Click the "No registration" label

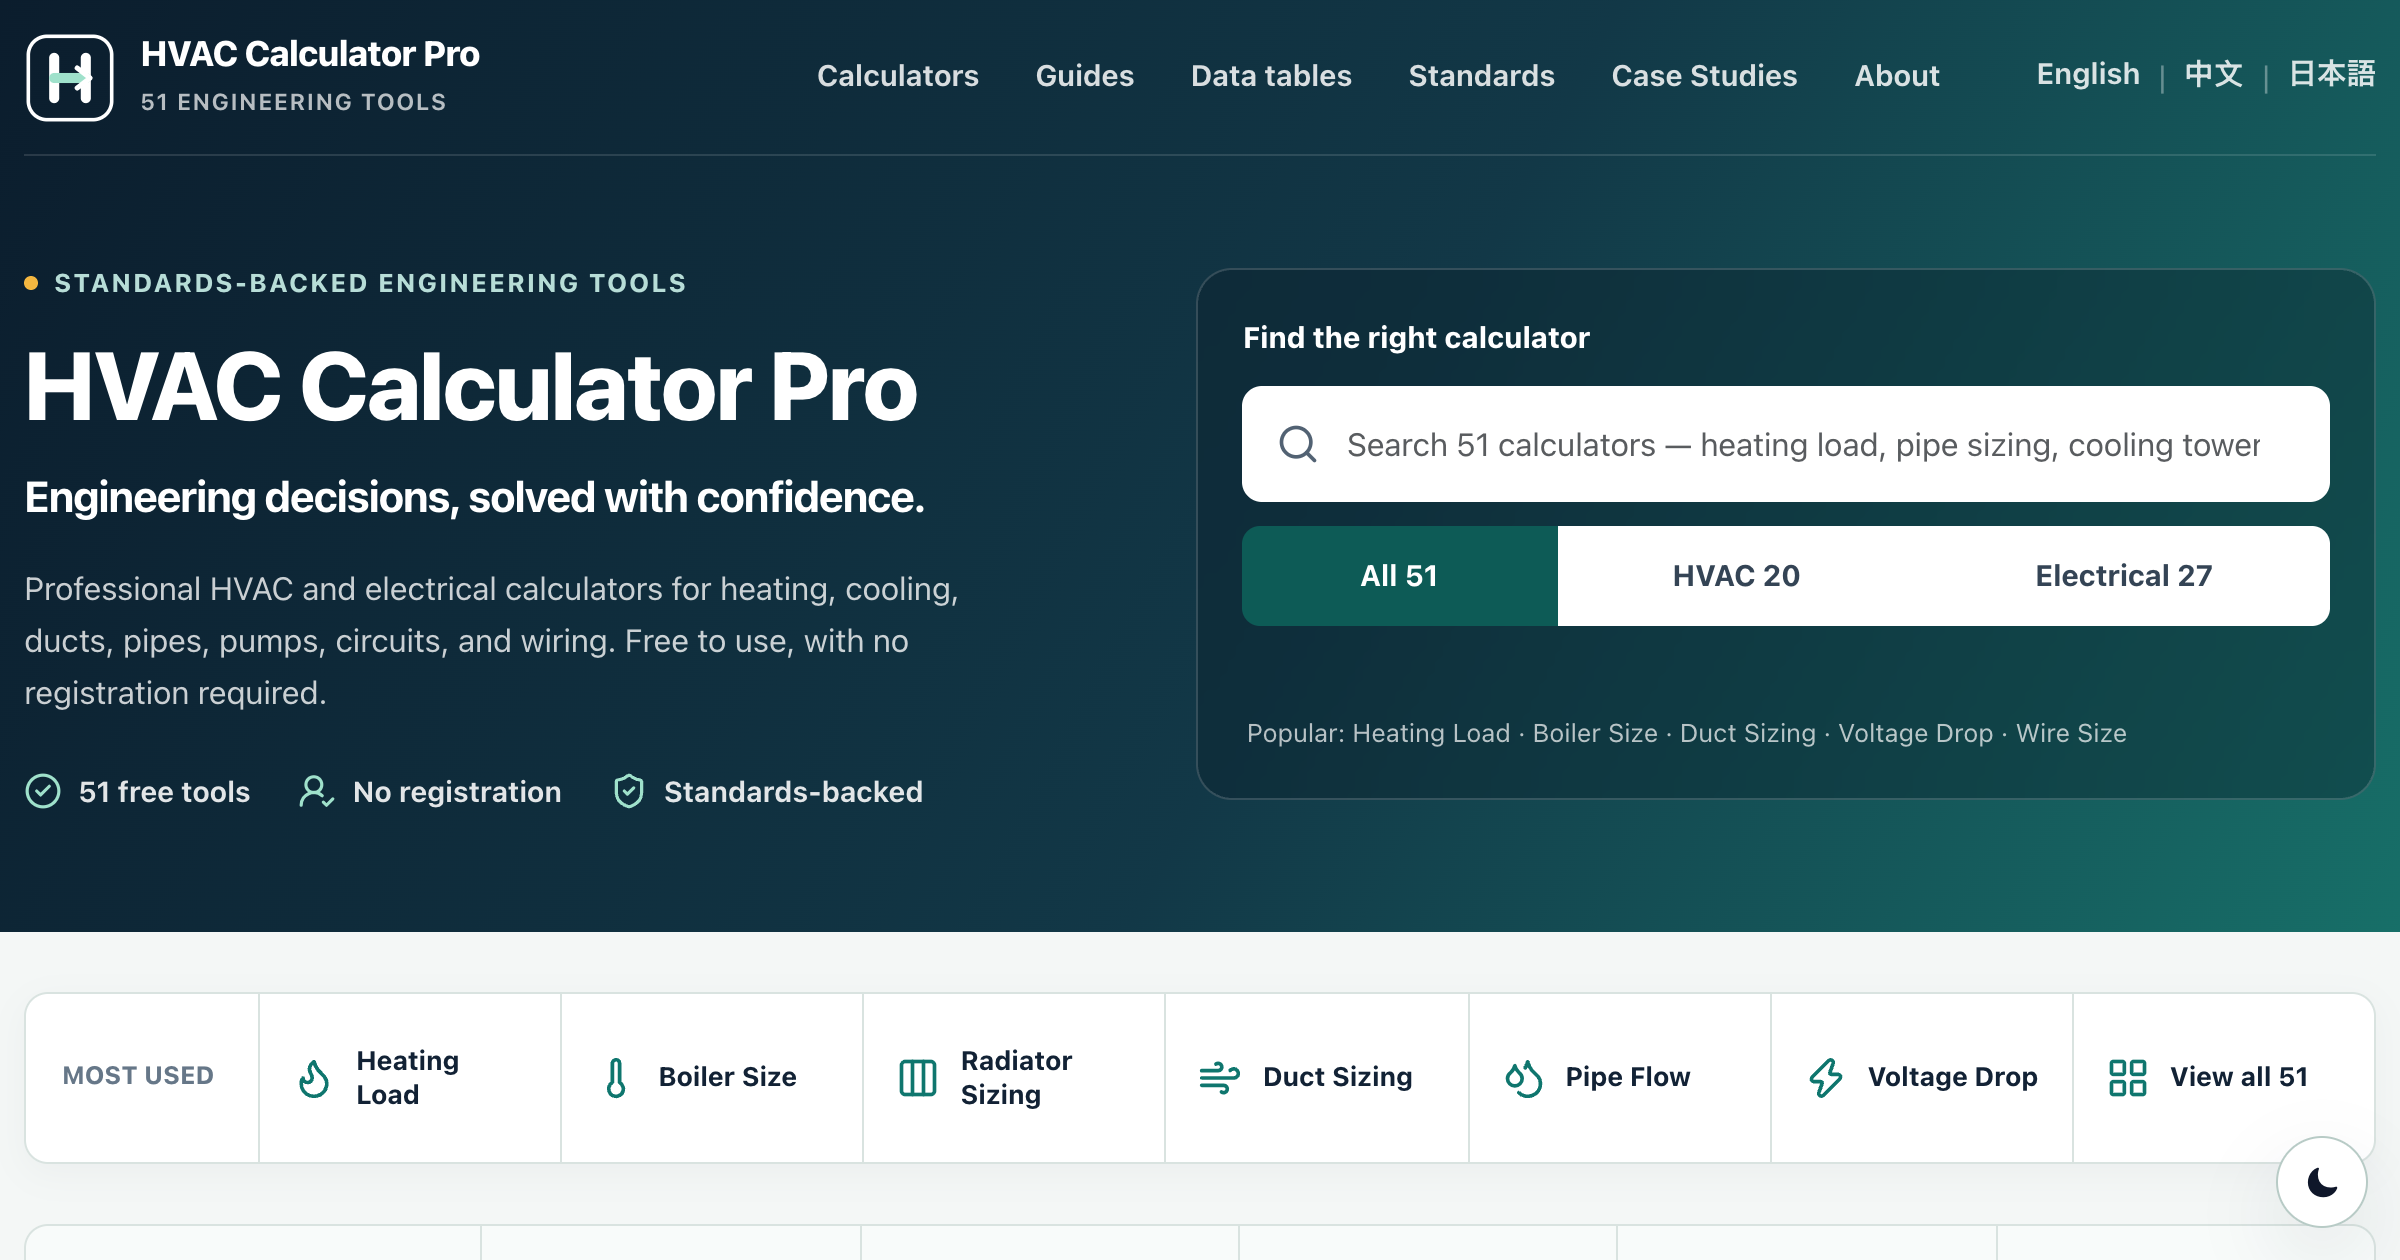click(457, 792)
